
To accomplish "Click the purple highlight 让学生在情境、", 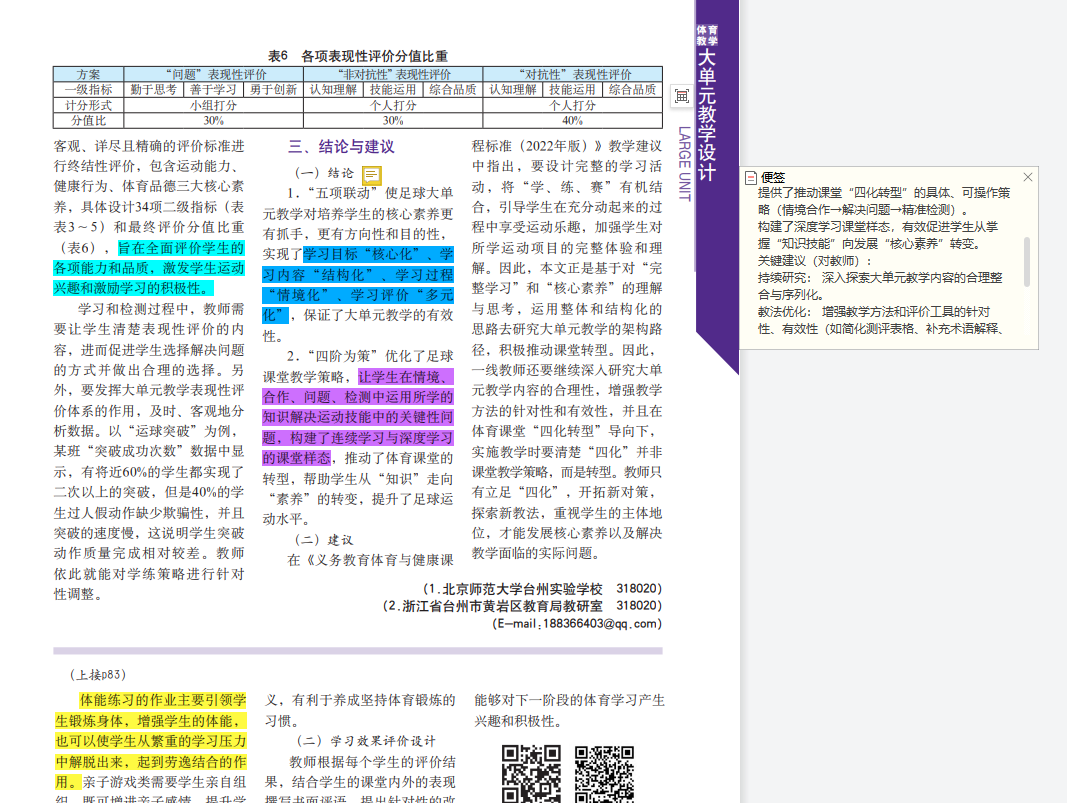I will click(x=406, y=376).
